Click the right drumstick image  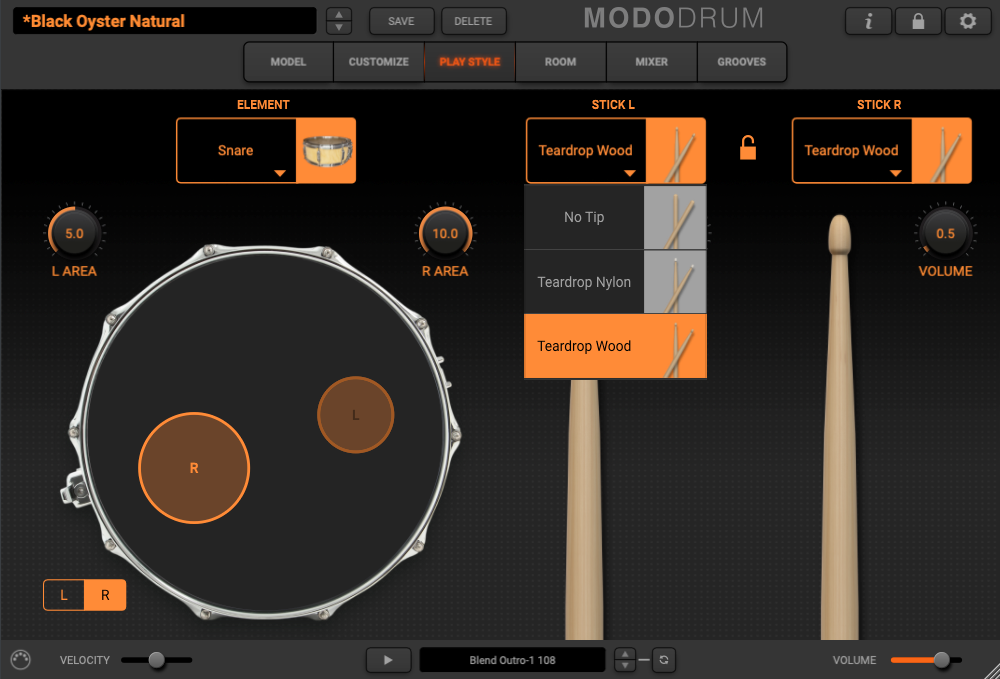click(x=840, y=427)
